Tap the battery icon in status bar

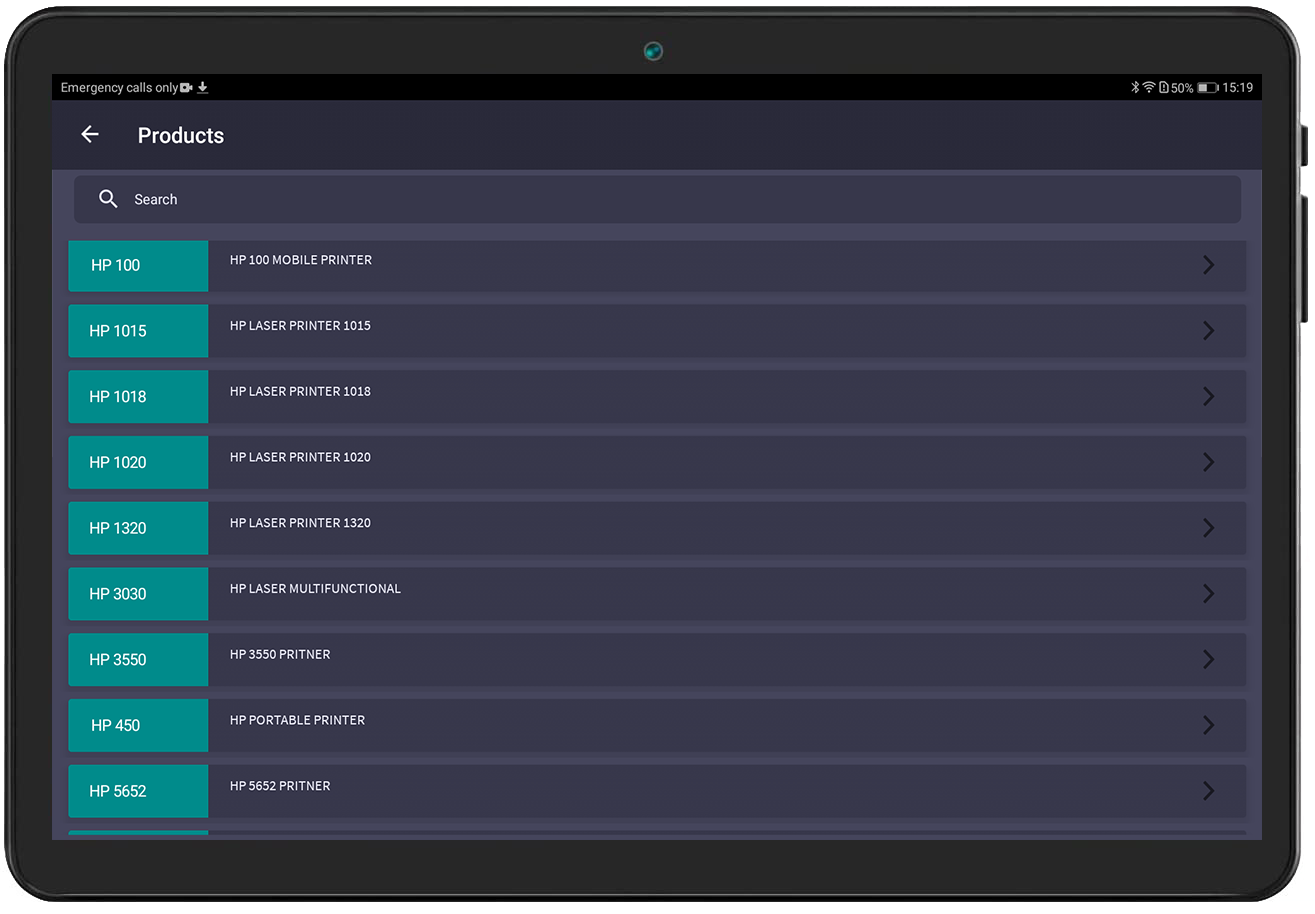(x=1207, y=88)
